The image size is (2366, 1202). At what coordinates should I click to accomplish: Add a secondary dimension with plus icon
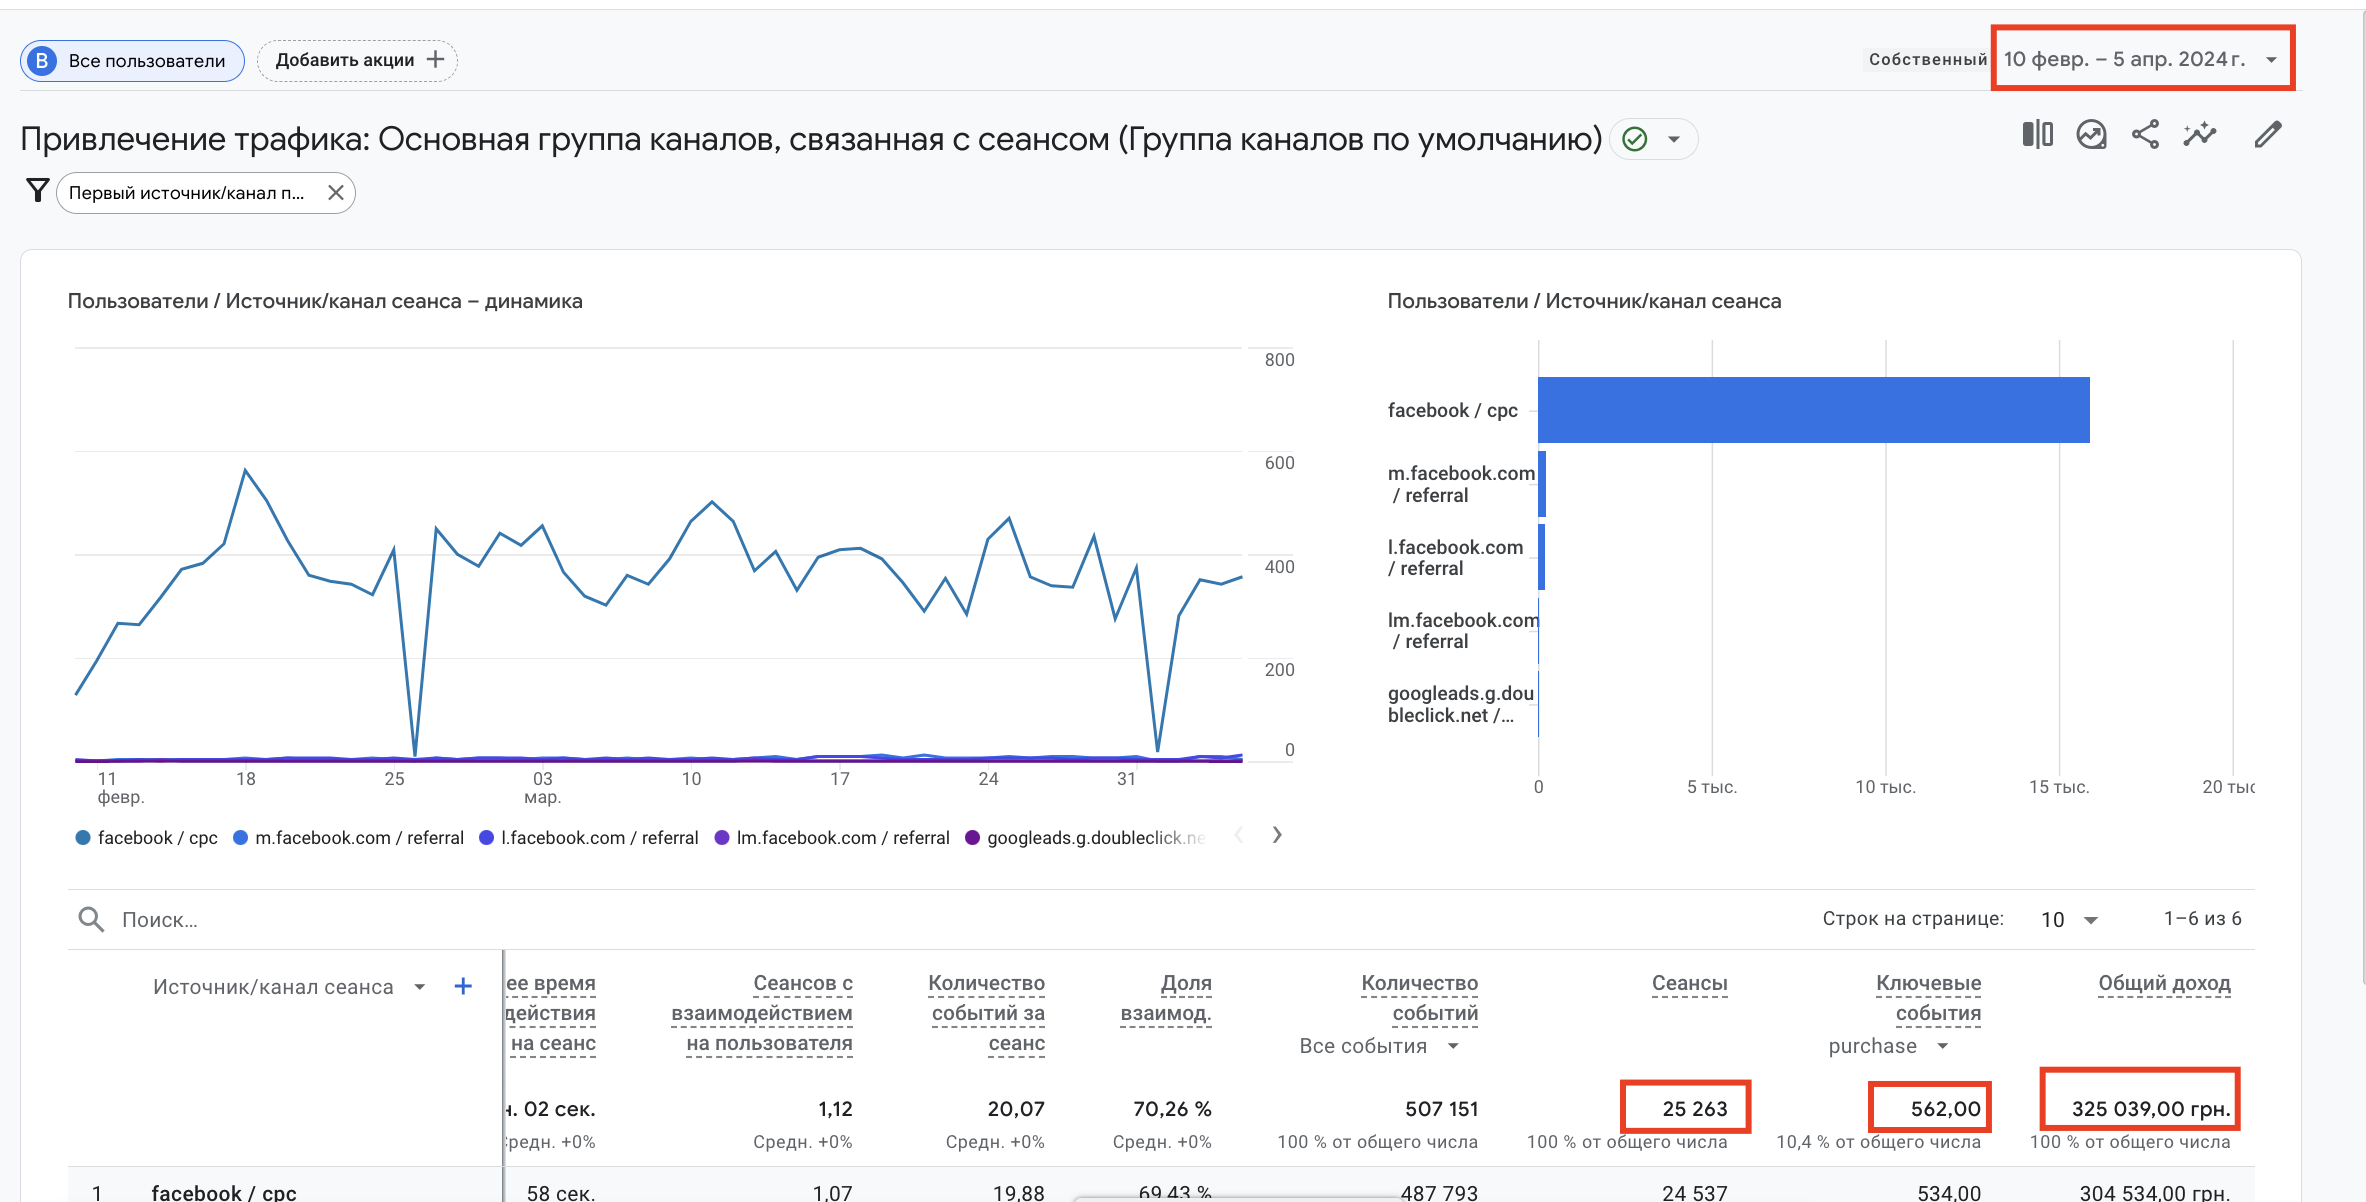click(463, 987)
